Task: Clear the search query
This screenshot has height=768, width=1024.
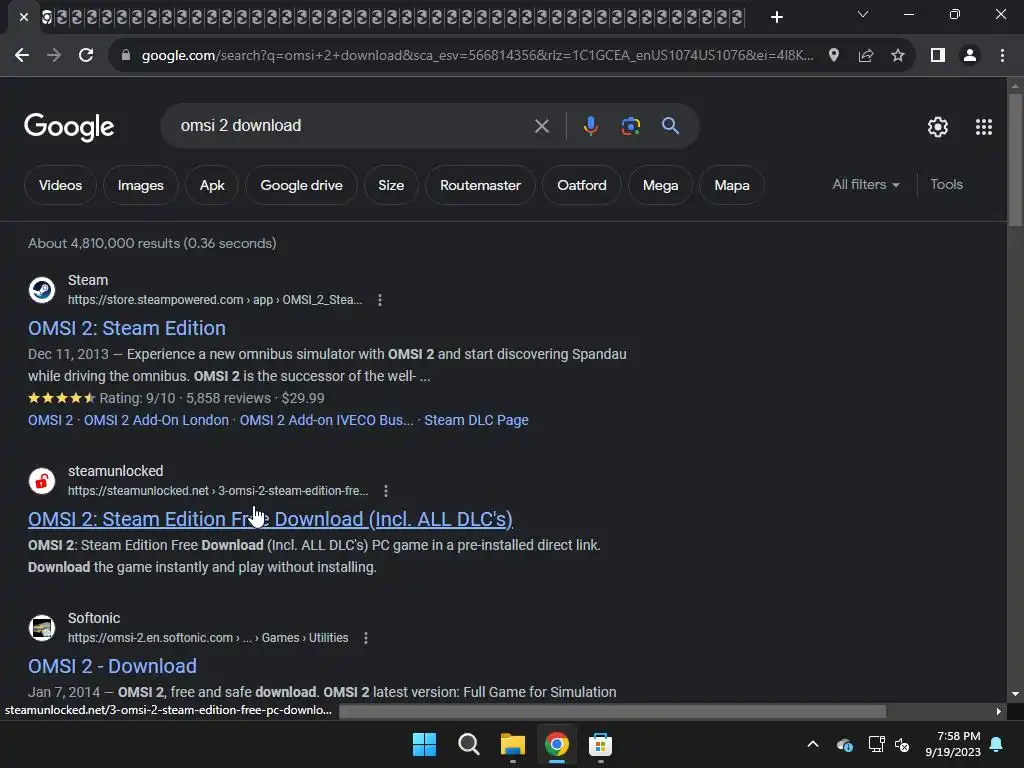Action: 541,126
